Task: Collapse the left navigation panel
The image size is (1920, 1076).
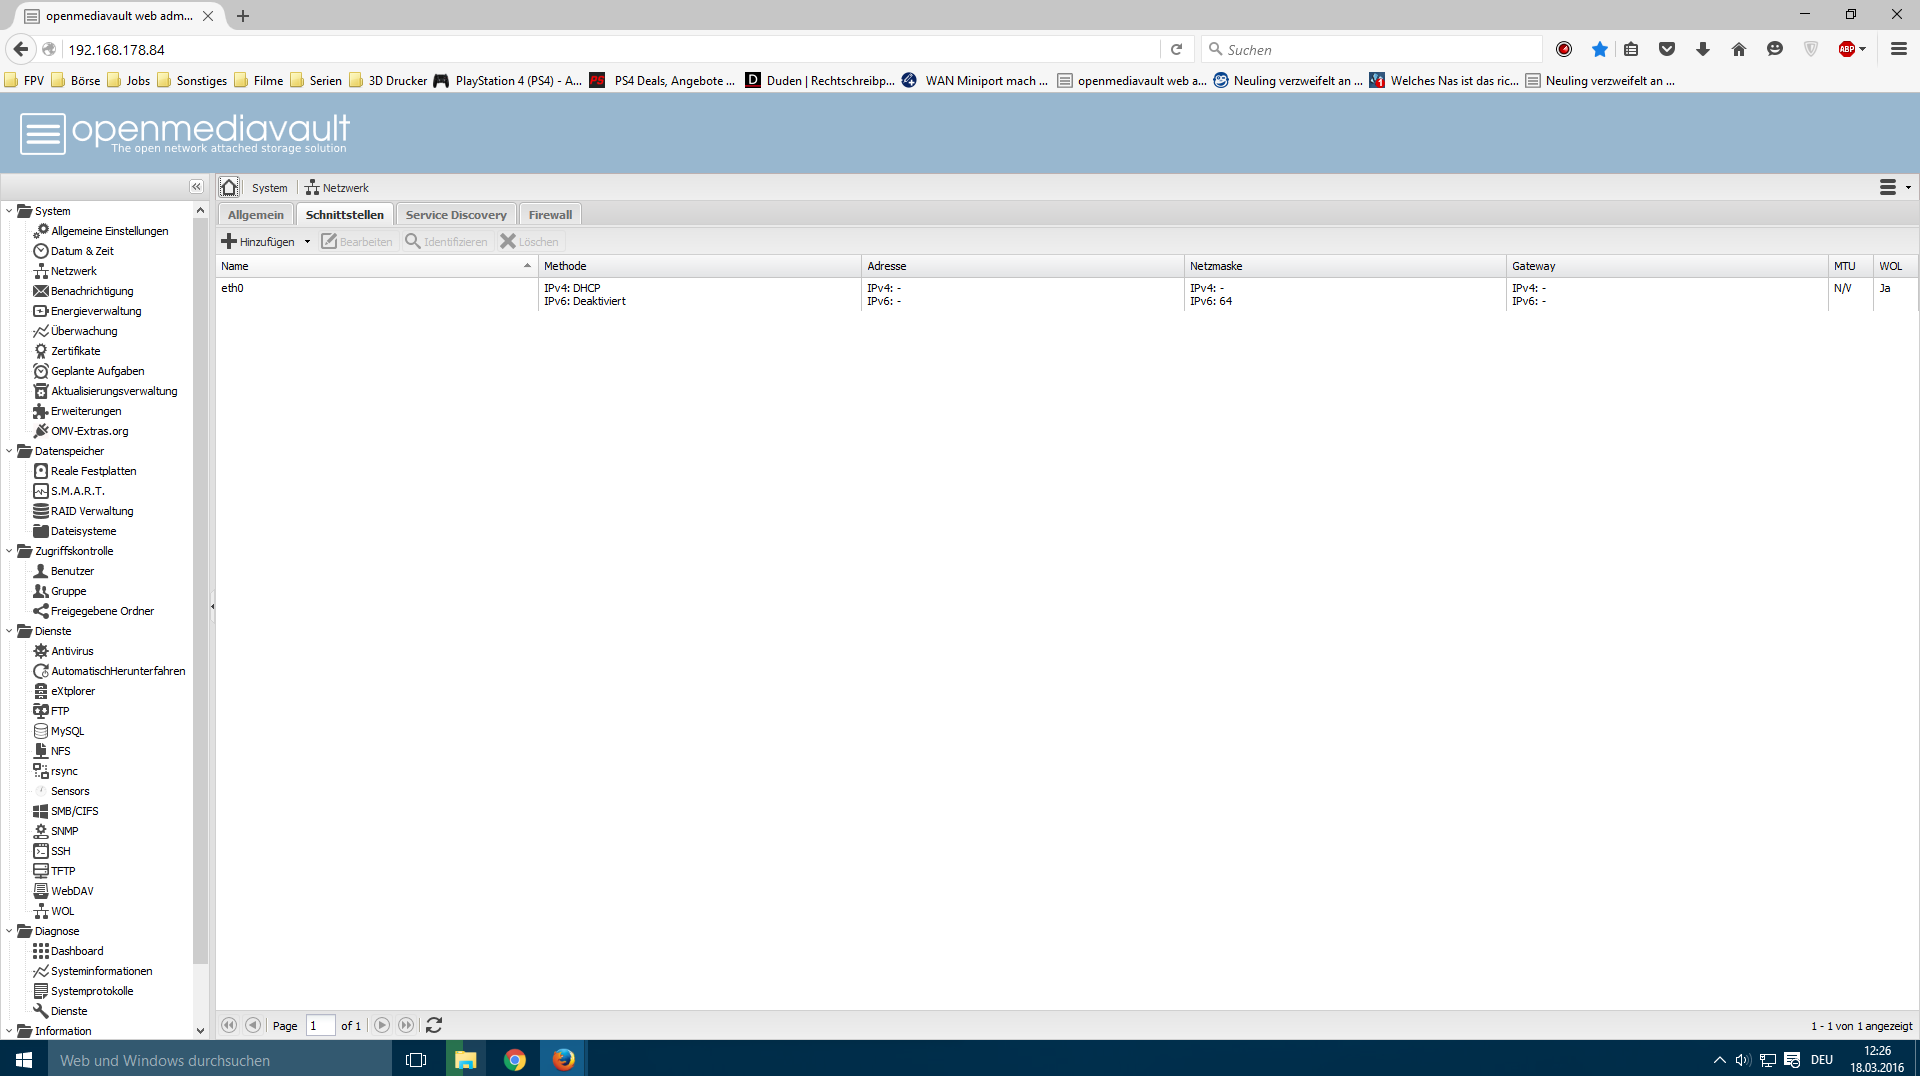Action: tap(196, 187)
